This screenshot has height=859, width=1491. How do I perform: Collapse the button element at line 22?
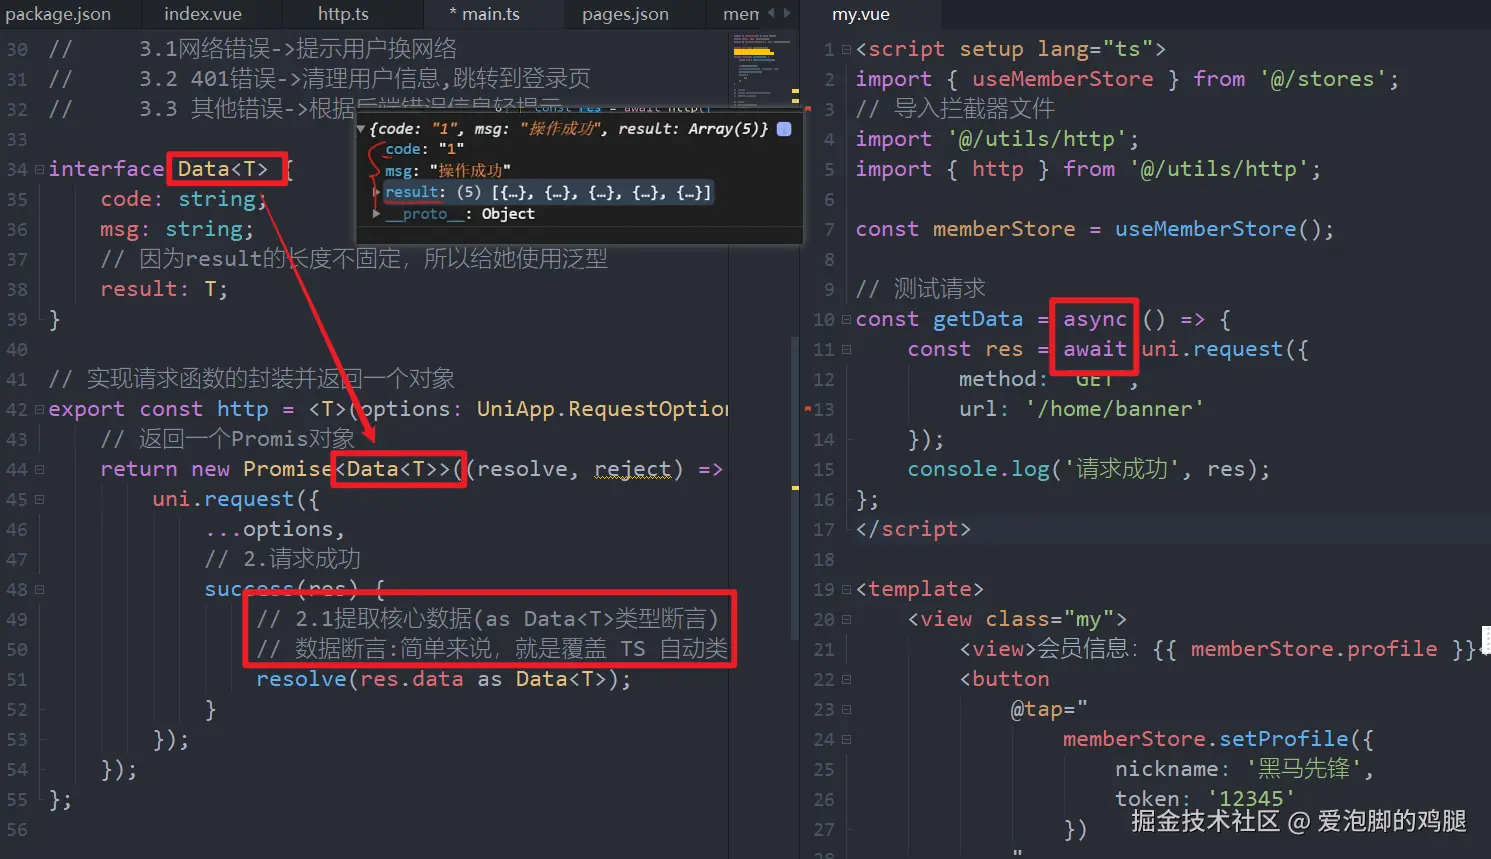point(846,679)
